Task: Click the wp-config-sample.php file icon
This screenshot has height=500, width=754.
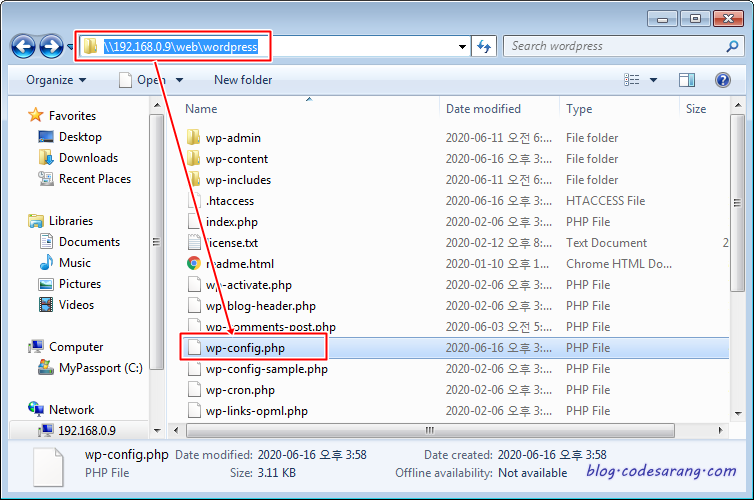Action: [194, 369]
